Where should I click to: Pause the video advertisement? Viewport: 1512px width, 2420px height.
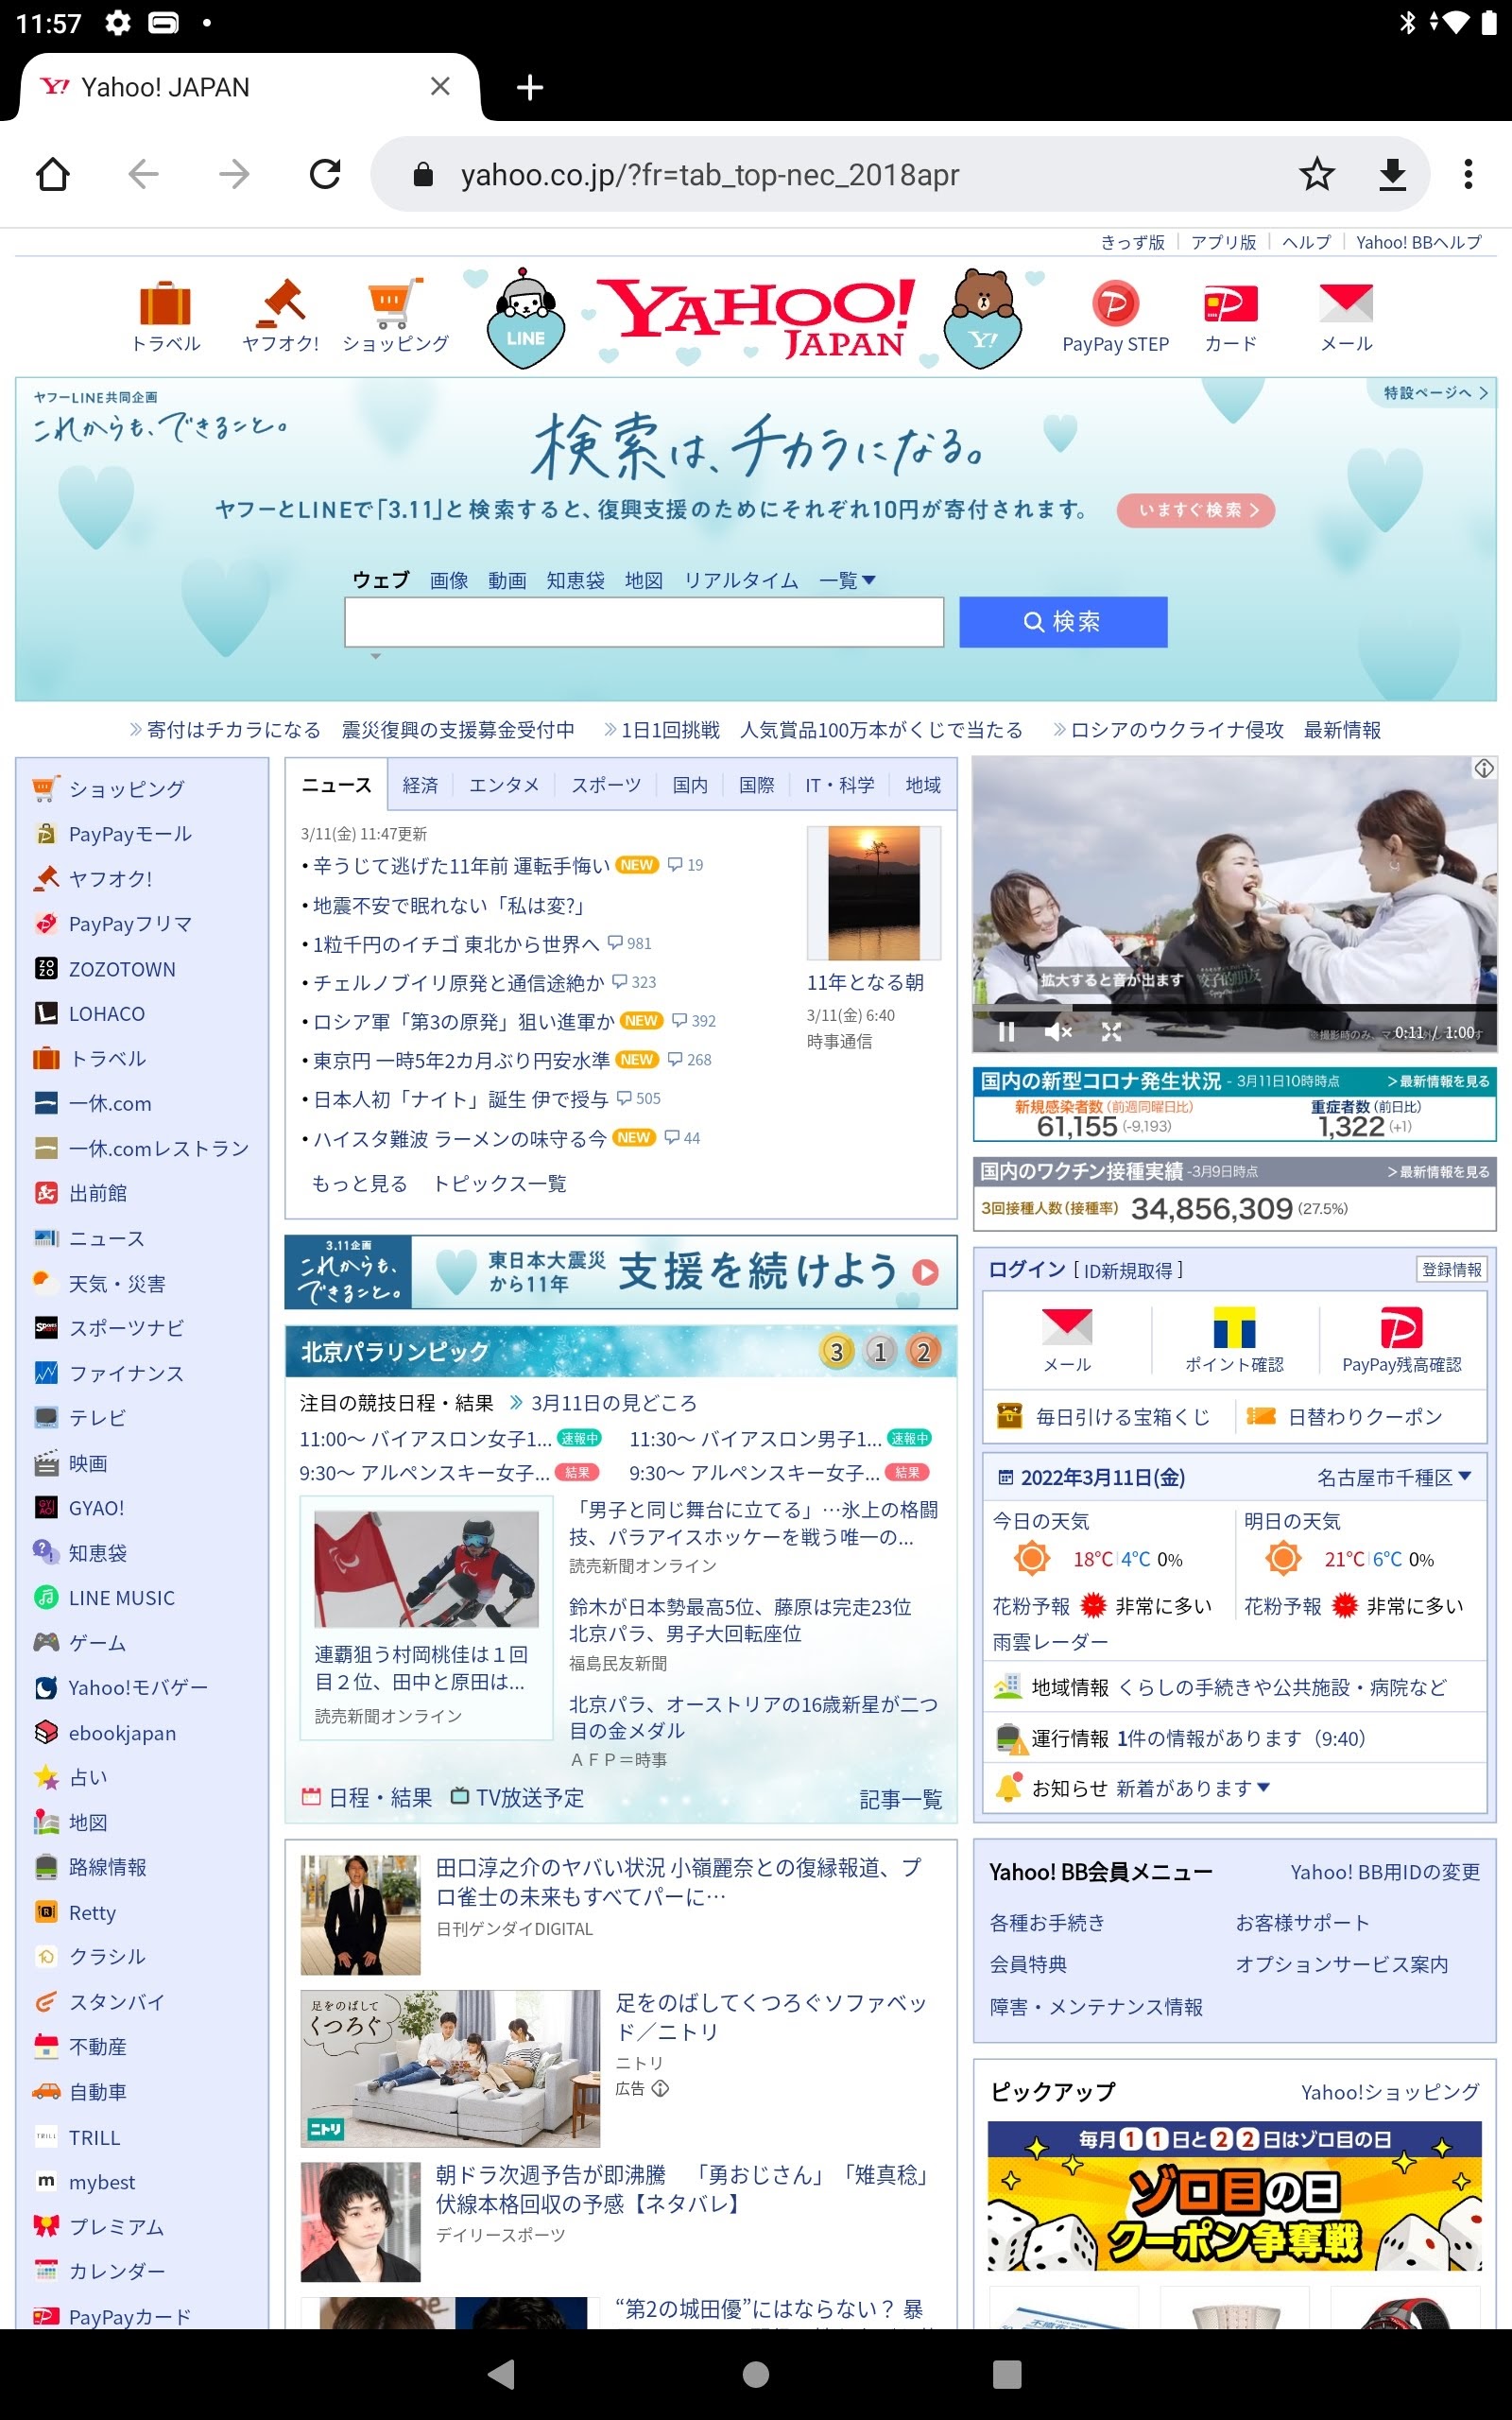(x=1006, y=1032)
